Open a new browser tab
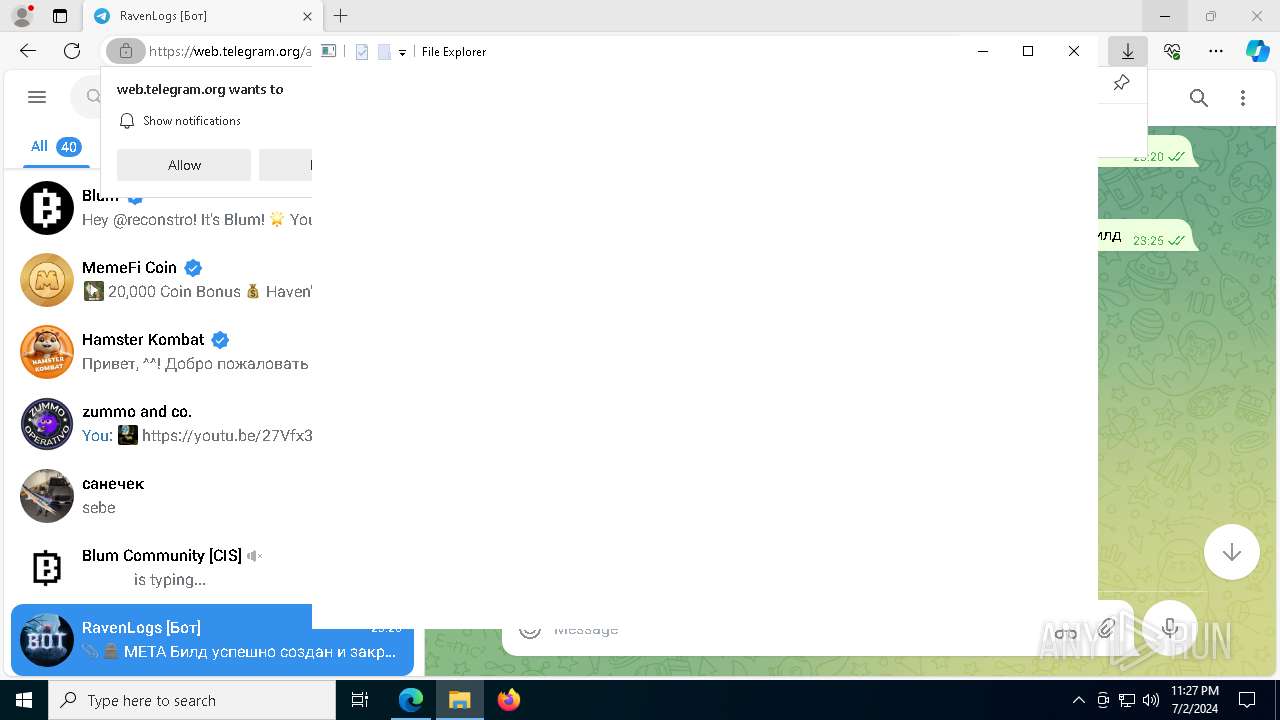1280x720 pixels. coord(341,16)
